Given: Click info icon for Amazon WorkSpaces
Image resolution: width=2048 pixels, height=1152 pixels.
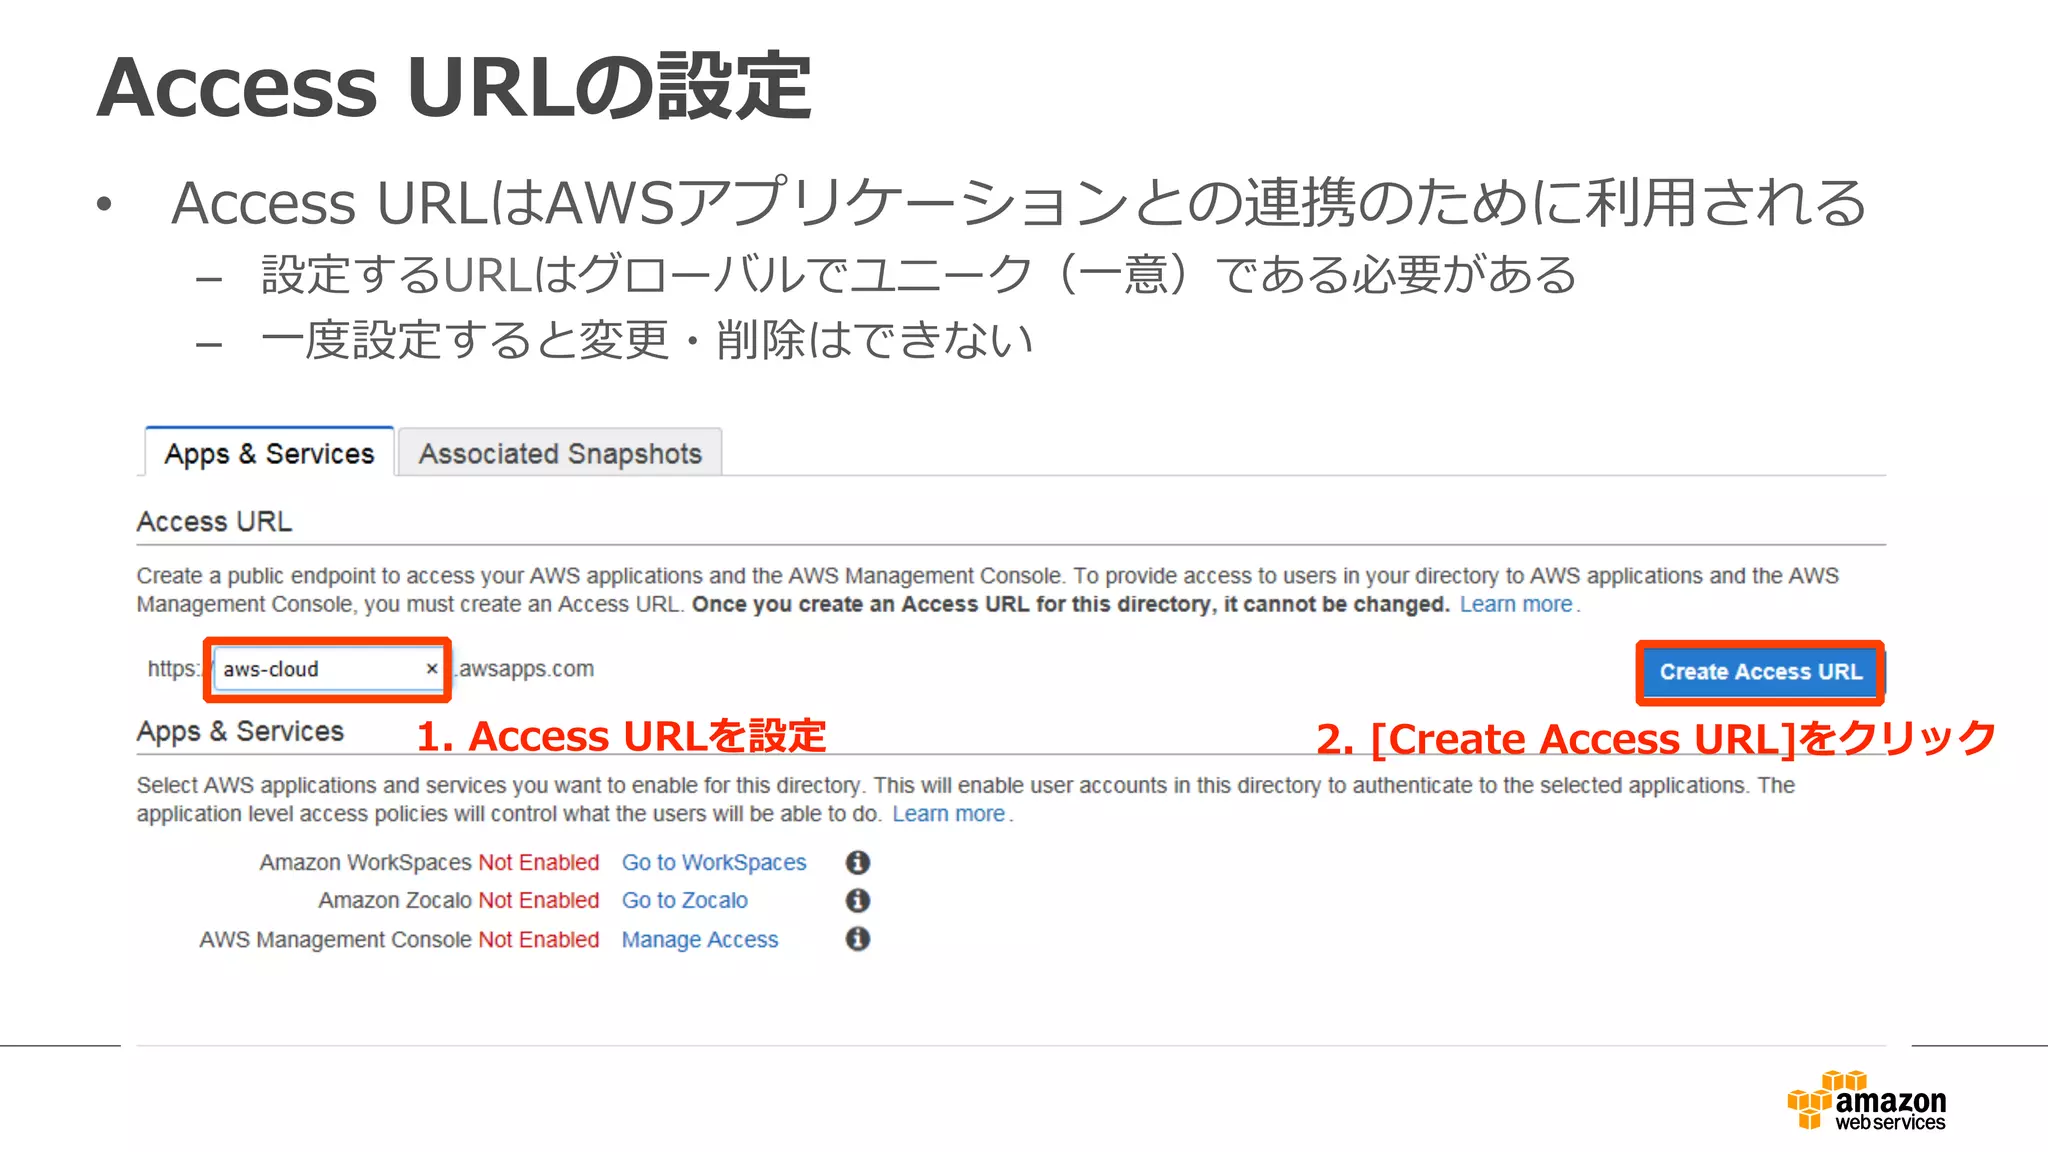Looking at the screenshot, I should (858, 862).
